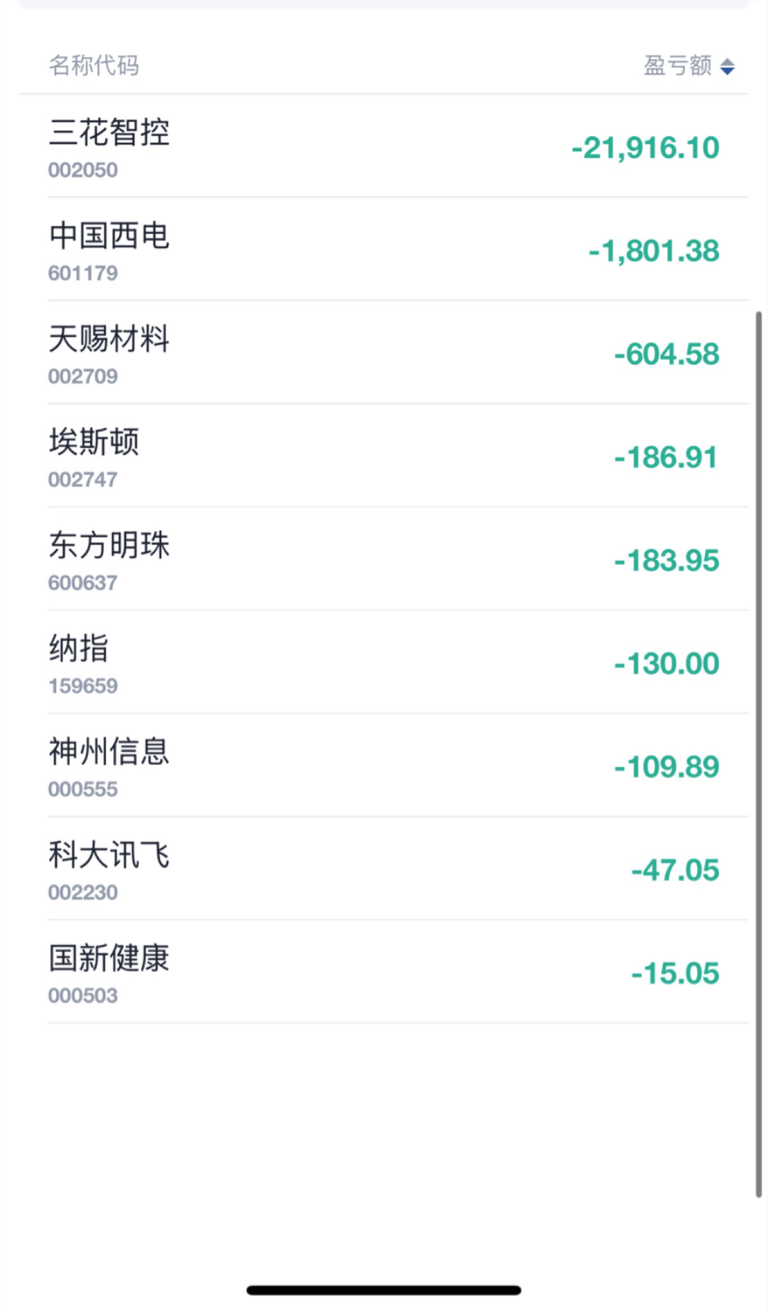The height and width of the screenshot is (1310, 768).
Task: Tap the -1,801.38 loss value
Action: pyautogui.click(x=653, y=251)
